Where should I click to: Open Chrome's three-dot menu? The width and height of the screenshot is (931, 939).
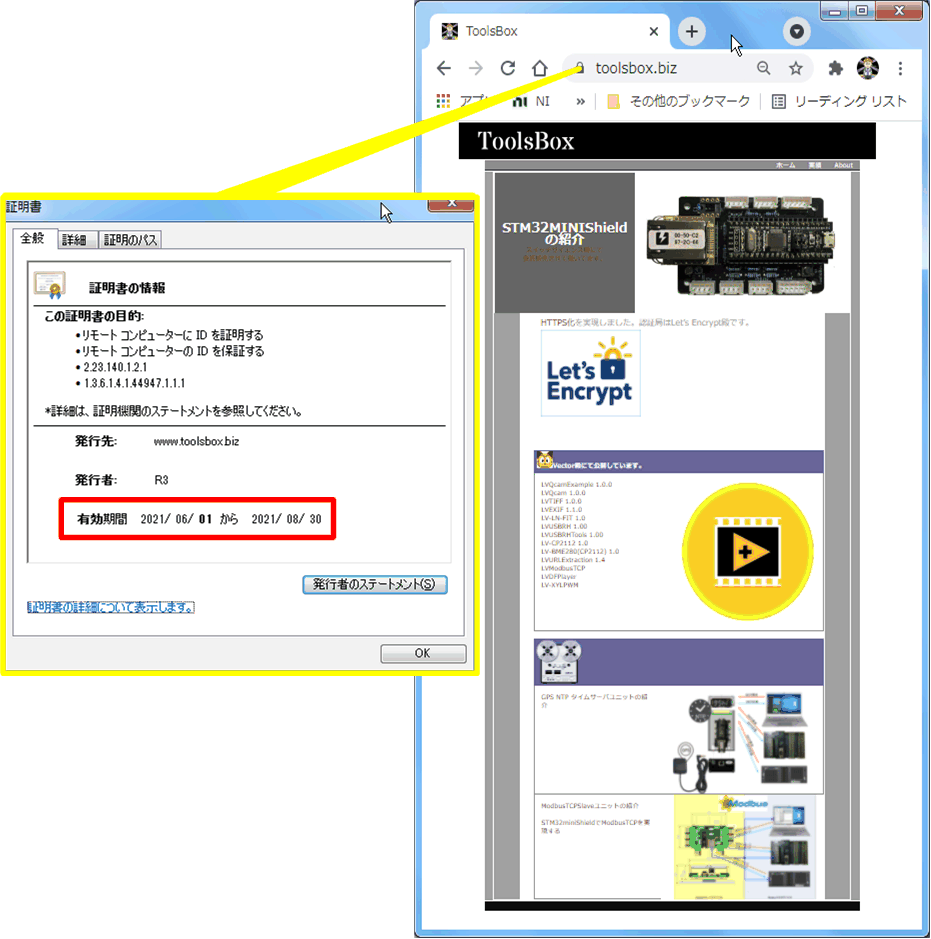[x=900, y=68]
